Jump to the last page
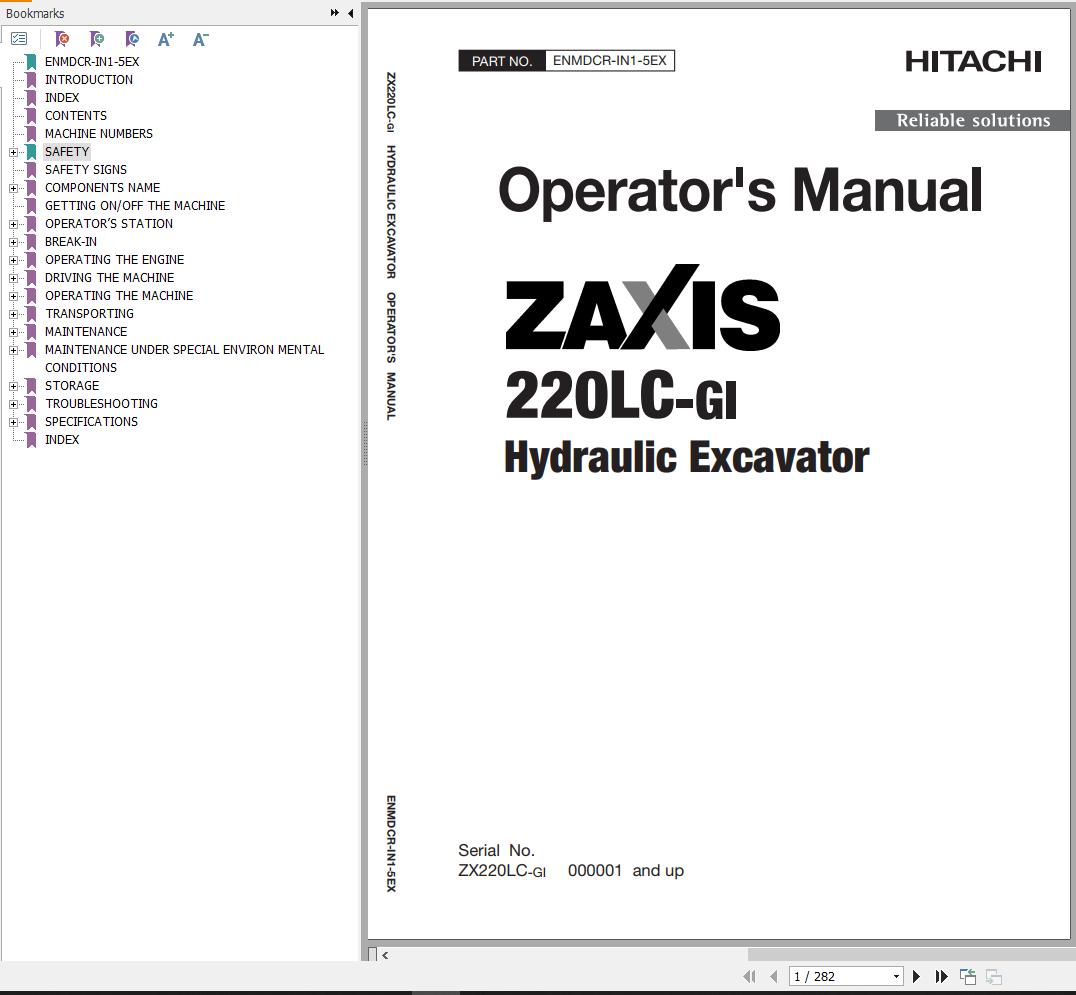The width and height of the screenshot is (1076, 995). pos(942,976)
